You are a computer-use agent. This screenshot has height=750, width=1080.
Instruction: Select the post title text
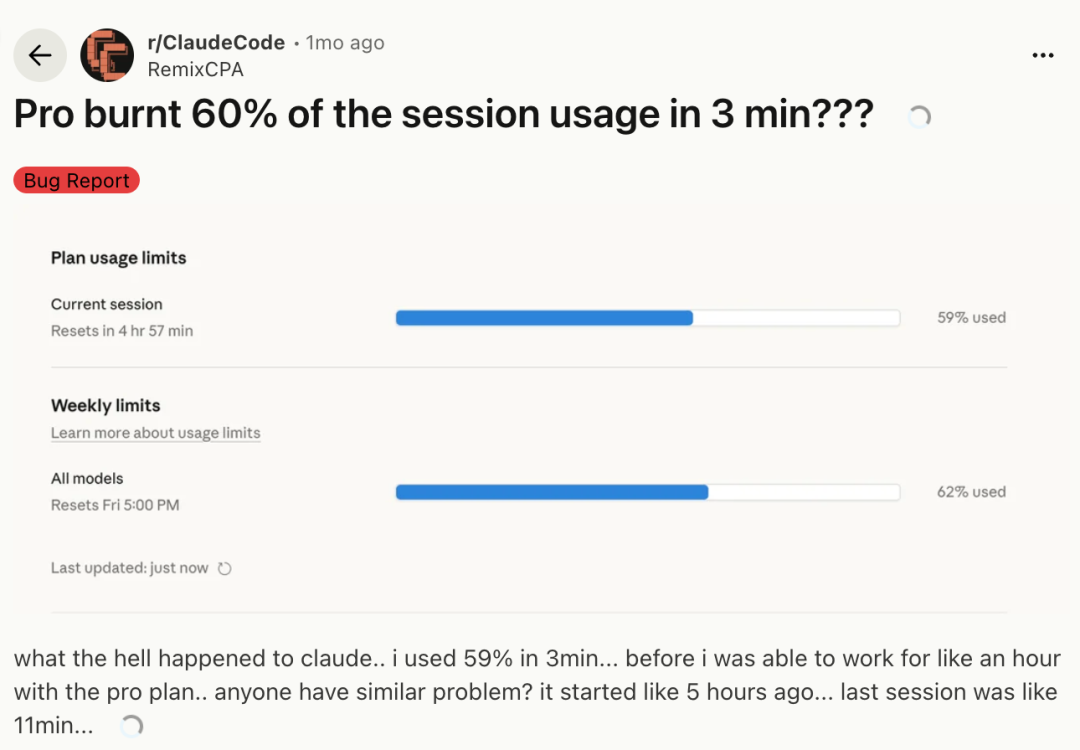[x=444, y=114]
